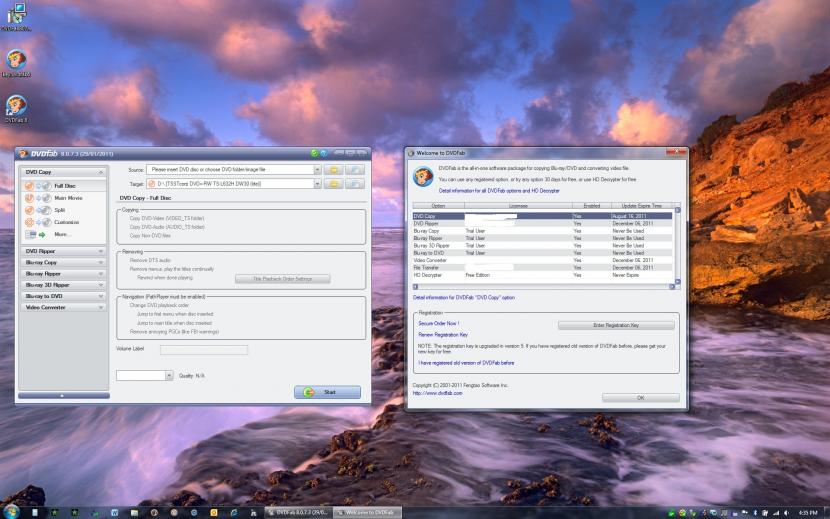This screenshot has width=830, height=519.
Task: Open DVDFab 8 desktop shortcut
Action: tap(16, 107)
